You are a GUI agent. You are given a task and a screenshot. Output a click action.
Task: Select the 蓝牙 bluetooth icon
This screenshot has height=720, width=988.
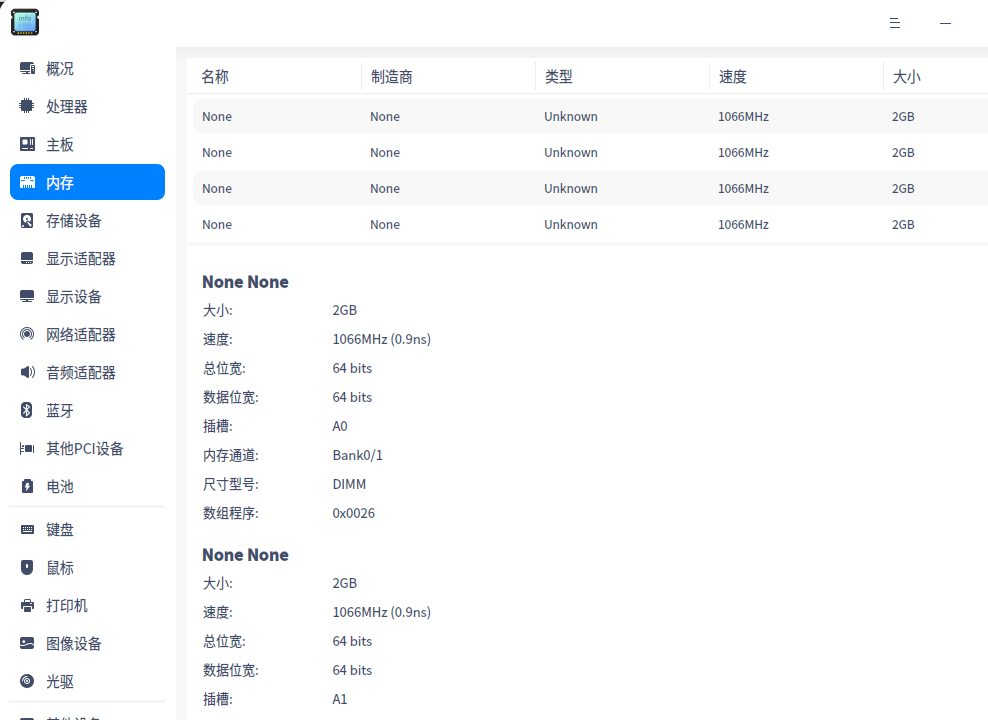click(27, 410)
